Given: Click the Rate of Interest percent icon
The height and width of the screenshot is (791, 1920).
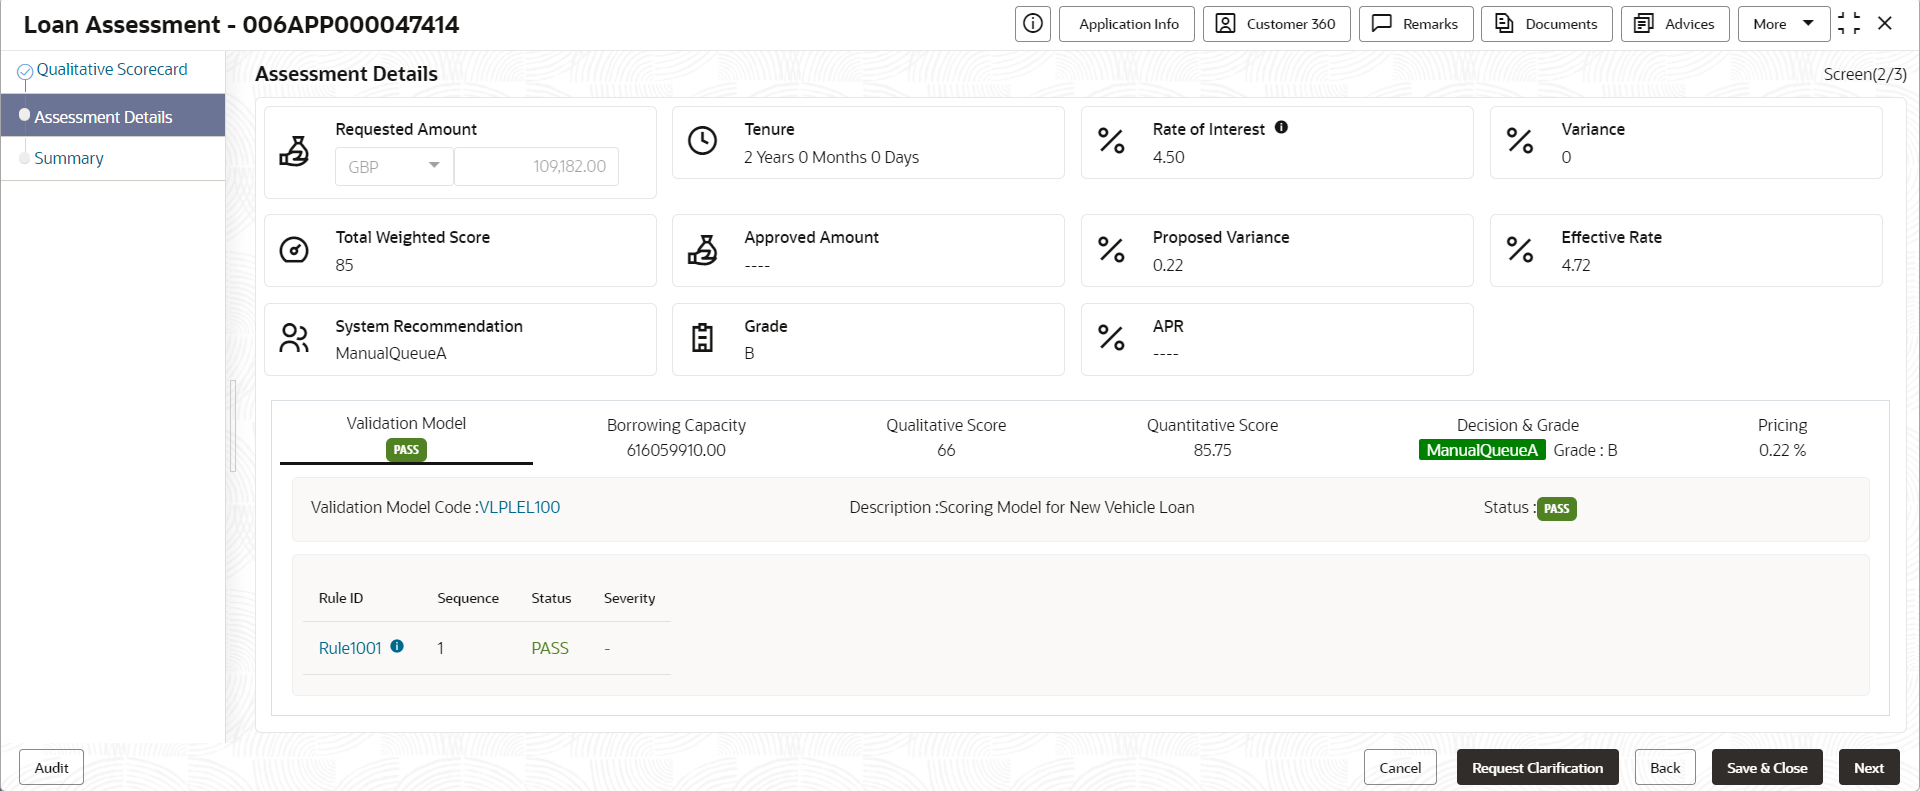Looking at the screenshot, I should [x=1111, y=141].
